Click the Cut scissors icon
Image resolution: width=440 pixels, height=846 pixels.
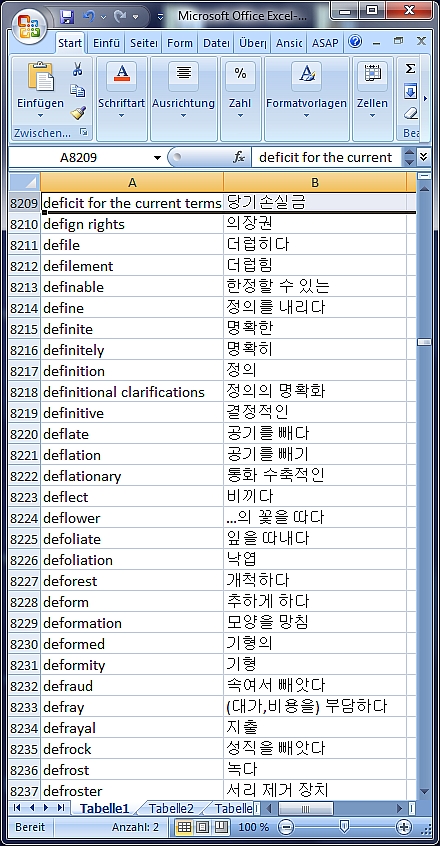pyautogui.click(x=78, y=69)
